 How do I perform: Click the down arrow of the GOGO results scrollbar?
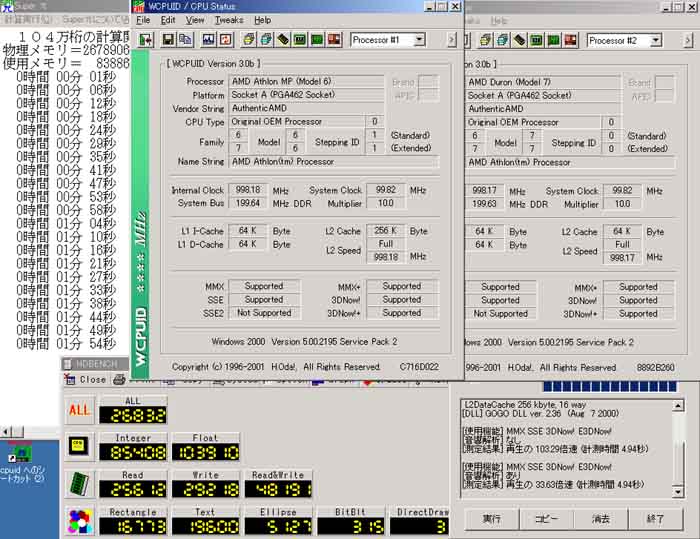678,492
